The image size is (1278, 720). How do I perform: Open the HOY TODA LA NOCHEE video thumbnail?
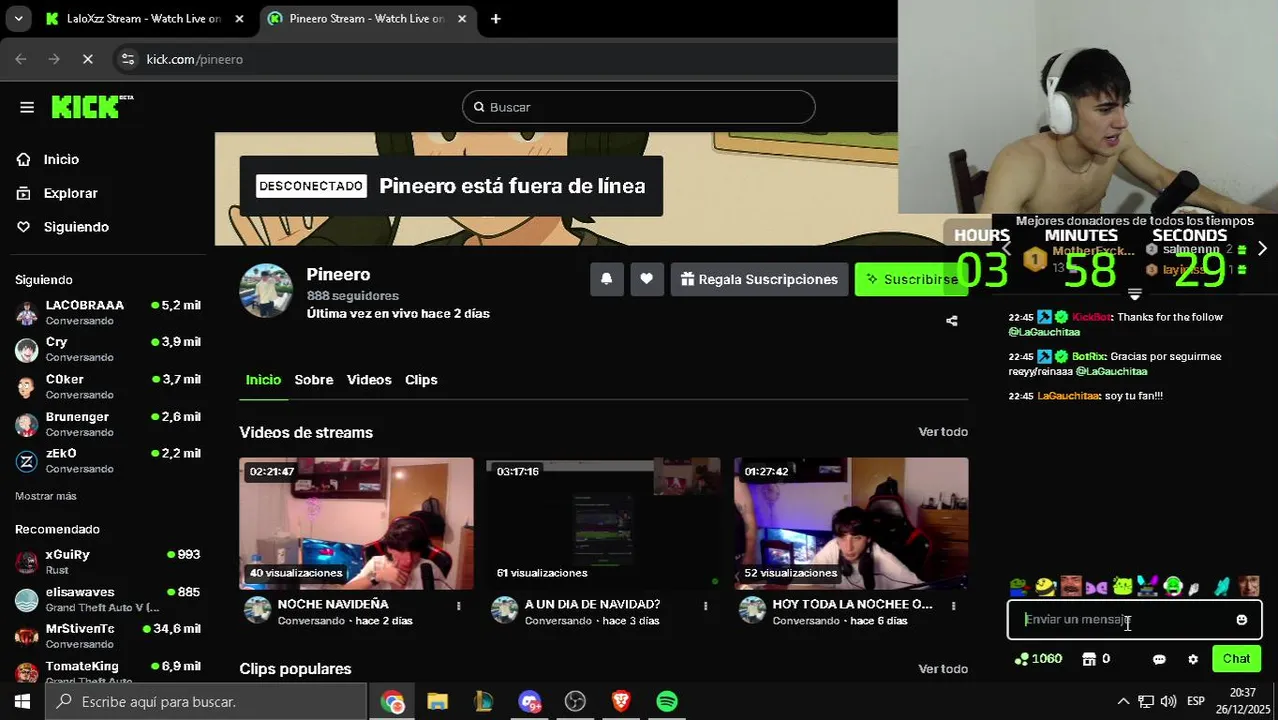[x=851, y=524]
